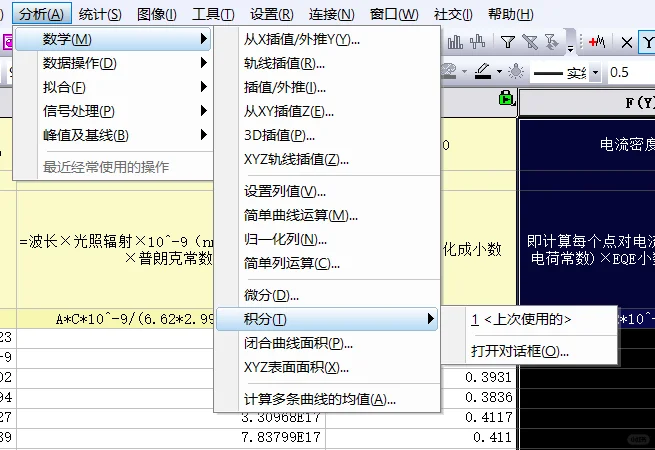Click the Remove filter crossed-funnel icon
Viewport: 655px width, 450px height.
click(x=530, y=42)
